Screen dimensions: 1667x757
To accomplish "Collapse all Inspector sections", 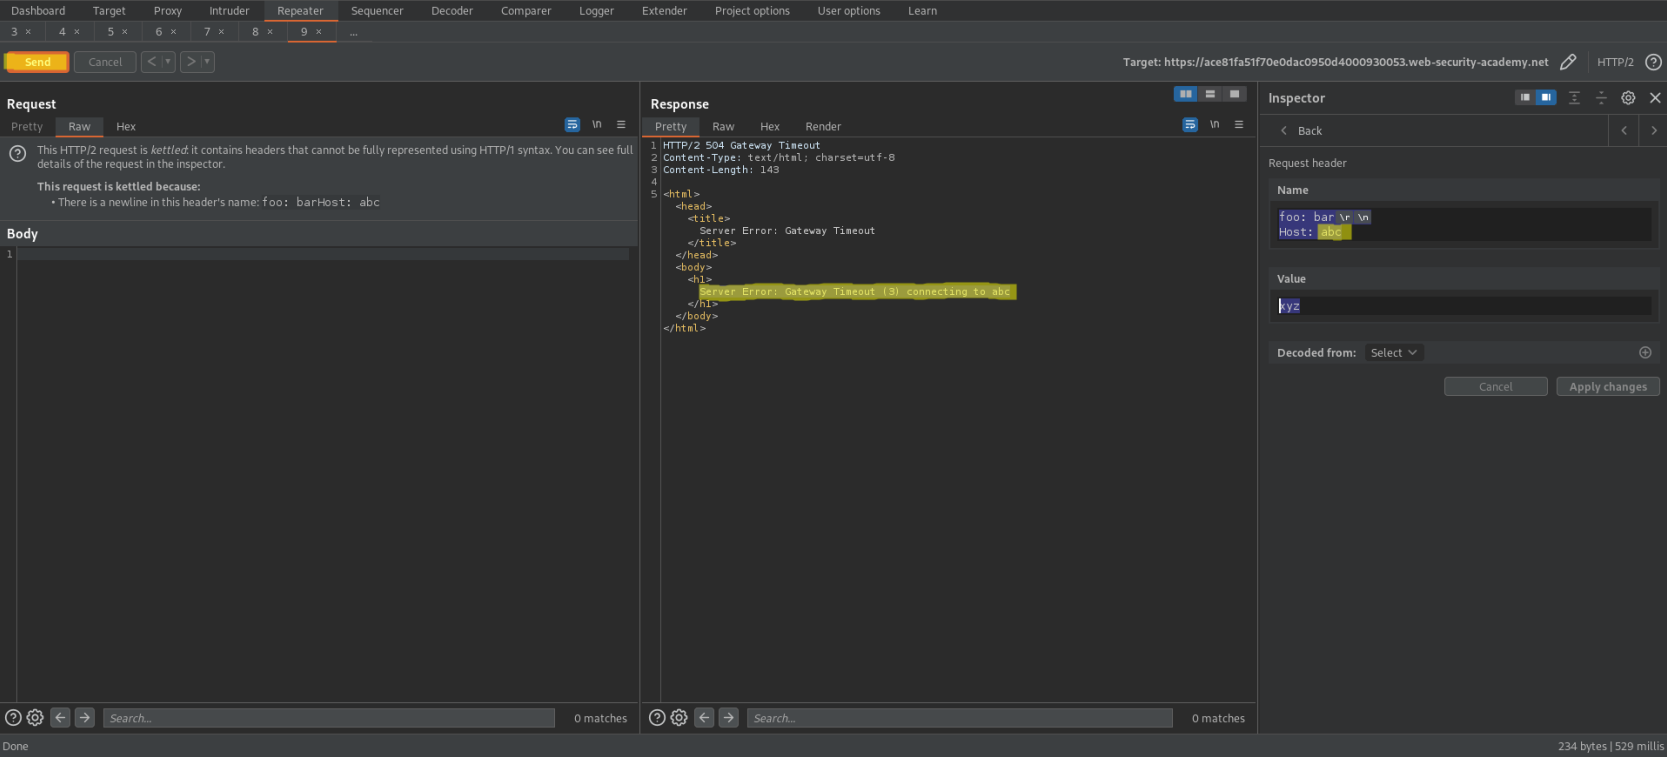I will (1601, 98).
